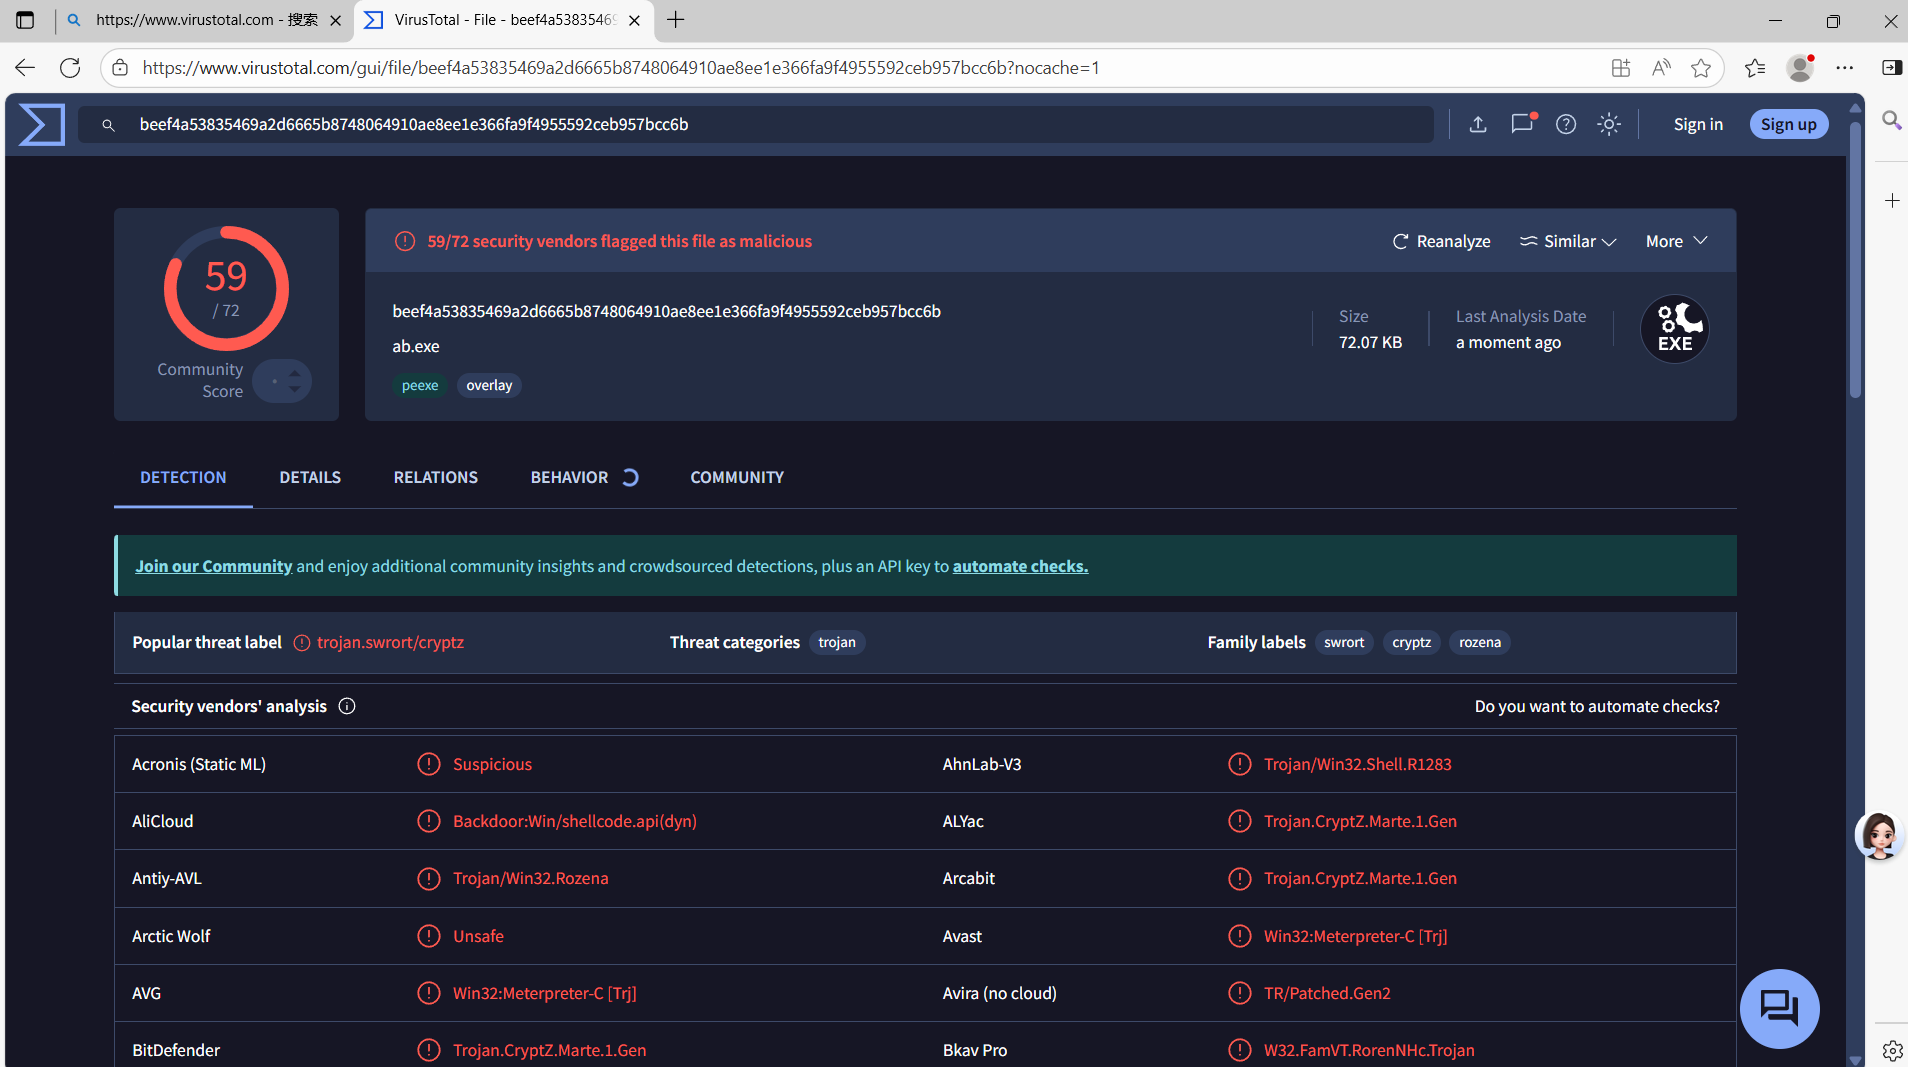Open the Edge sidebar search icon
The height and width of the screenshot is (1067, 1908).
pos(1891,121)
